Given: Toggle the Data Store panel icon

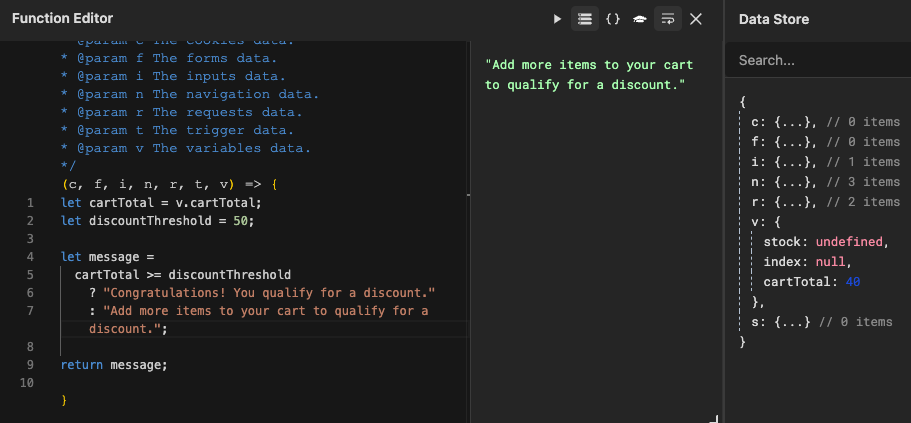Looking at the screenshot, I should click(584, 19).
